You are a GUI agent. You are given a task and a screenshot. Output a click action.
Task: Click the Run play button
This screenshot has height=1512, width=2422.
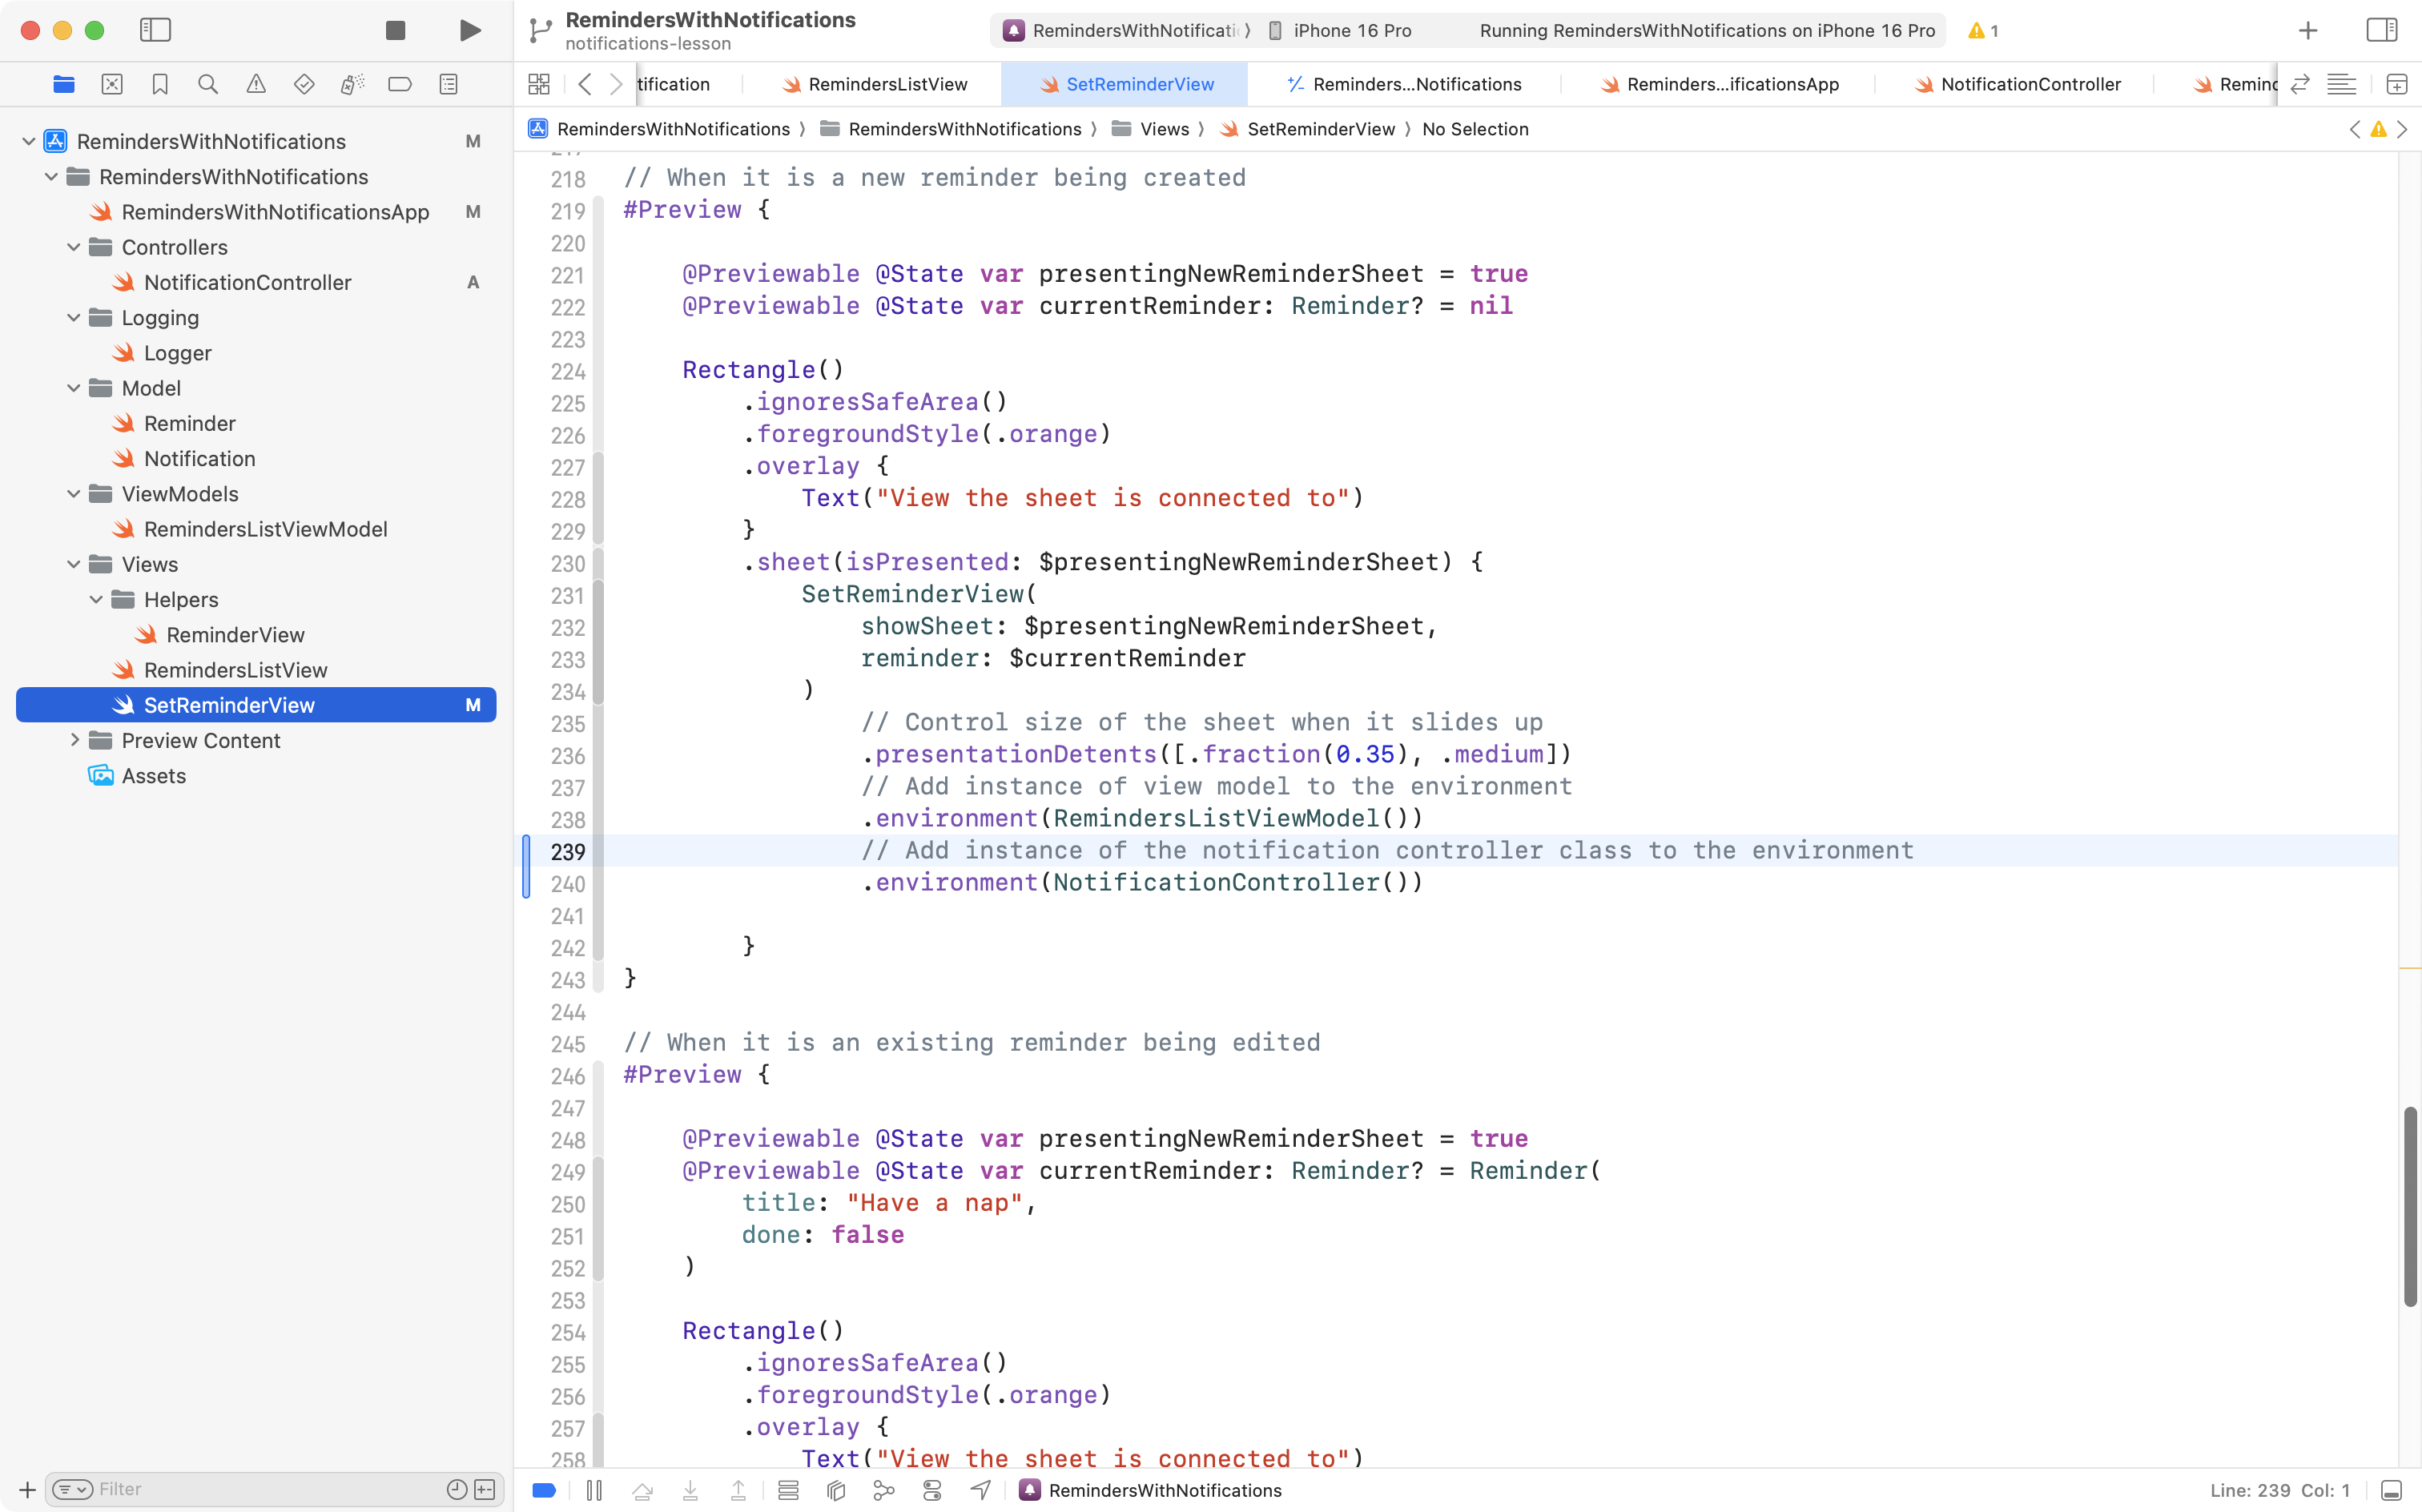[x=469, y=30]
